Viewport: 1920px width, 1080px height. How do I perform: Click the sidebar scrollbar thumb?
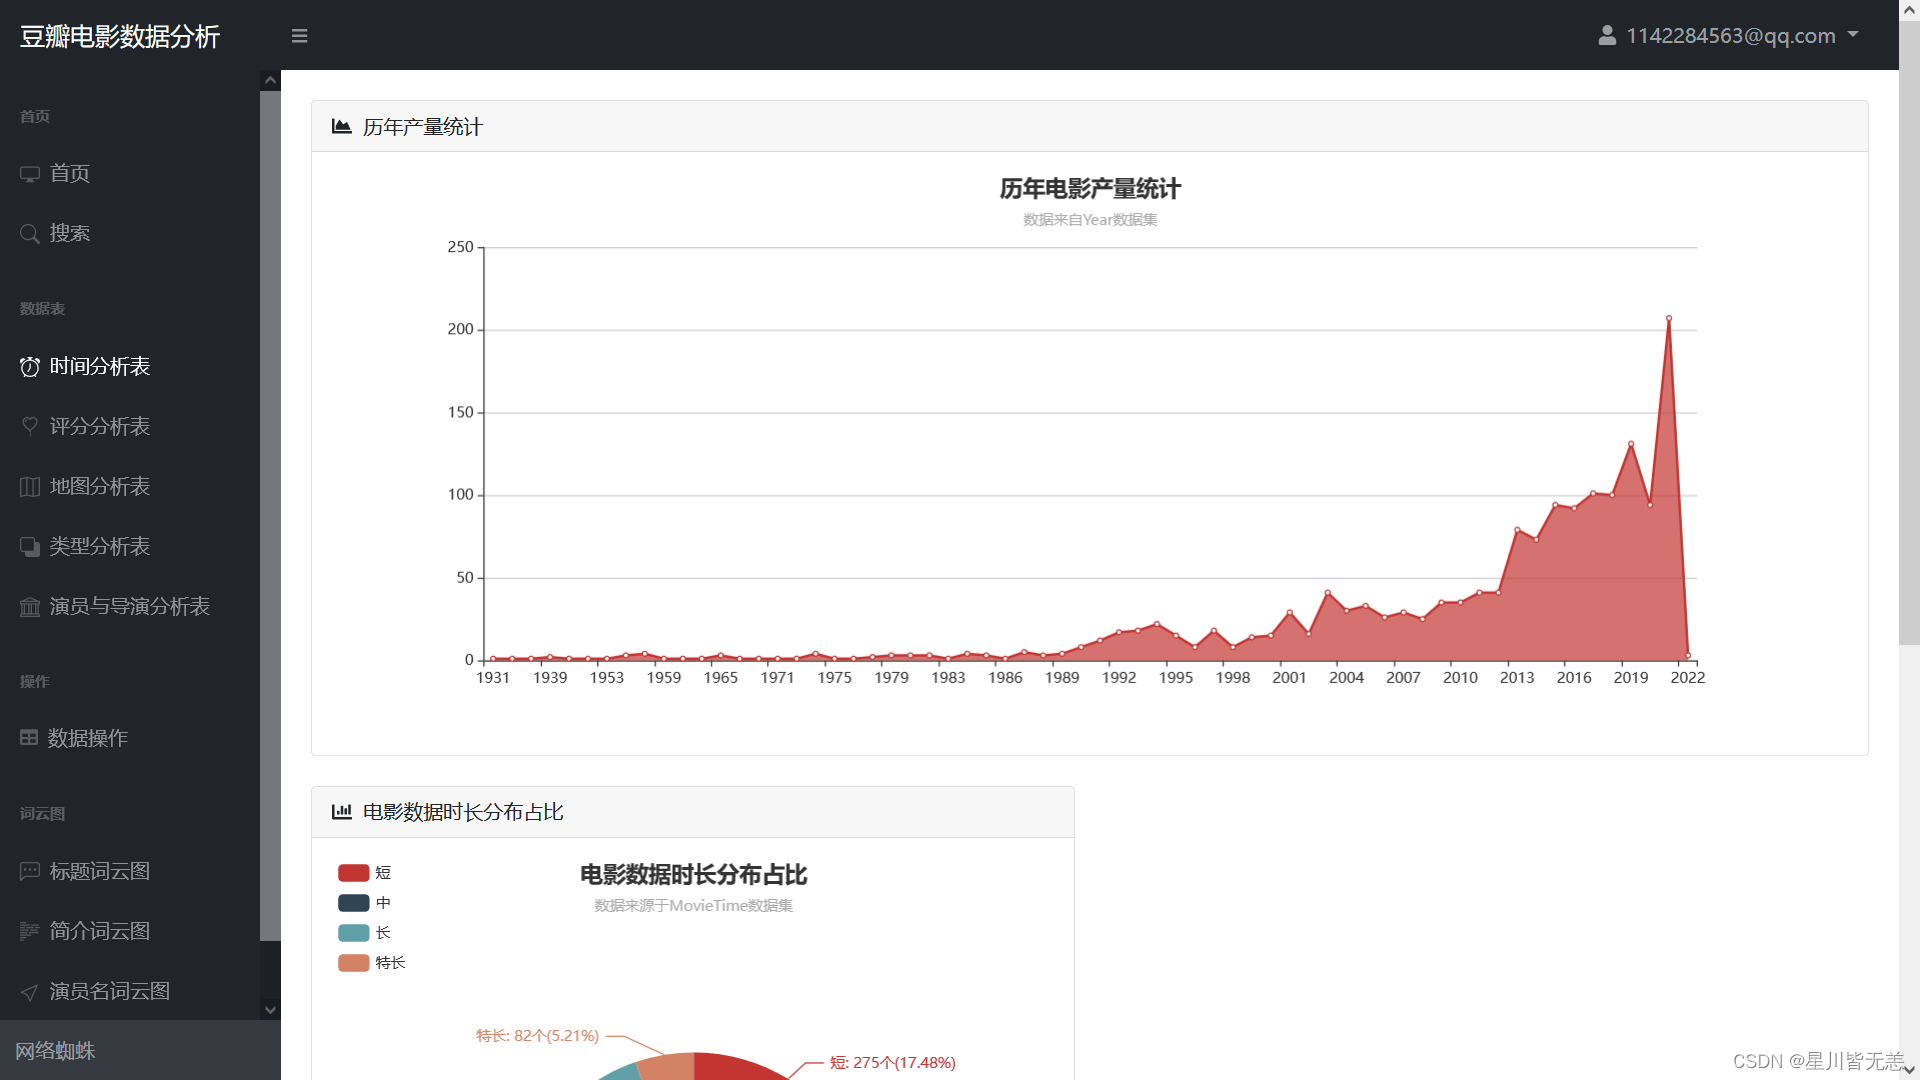click(270, 516)
